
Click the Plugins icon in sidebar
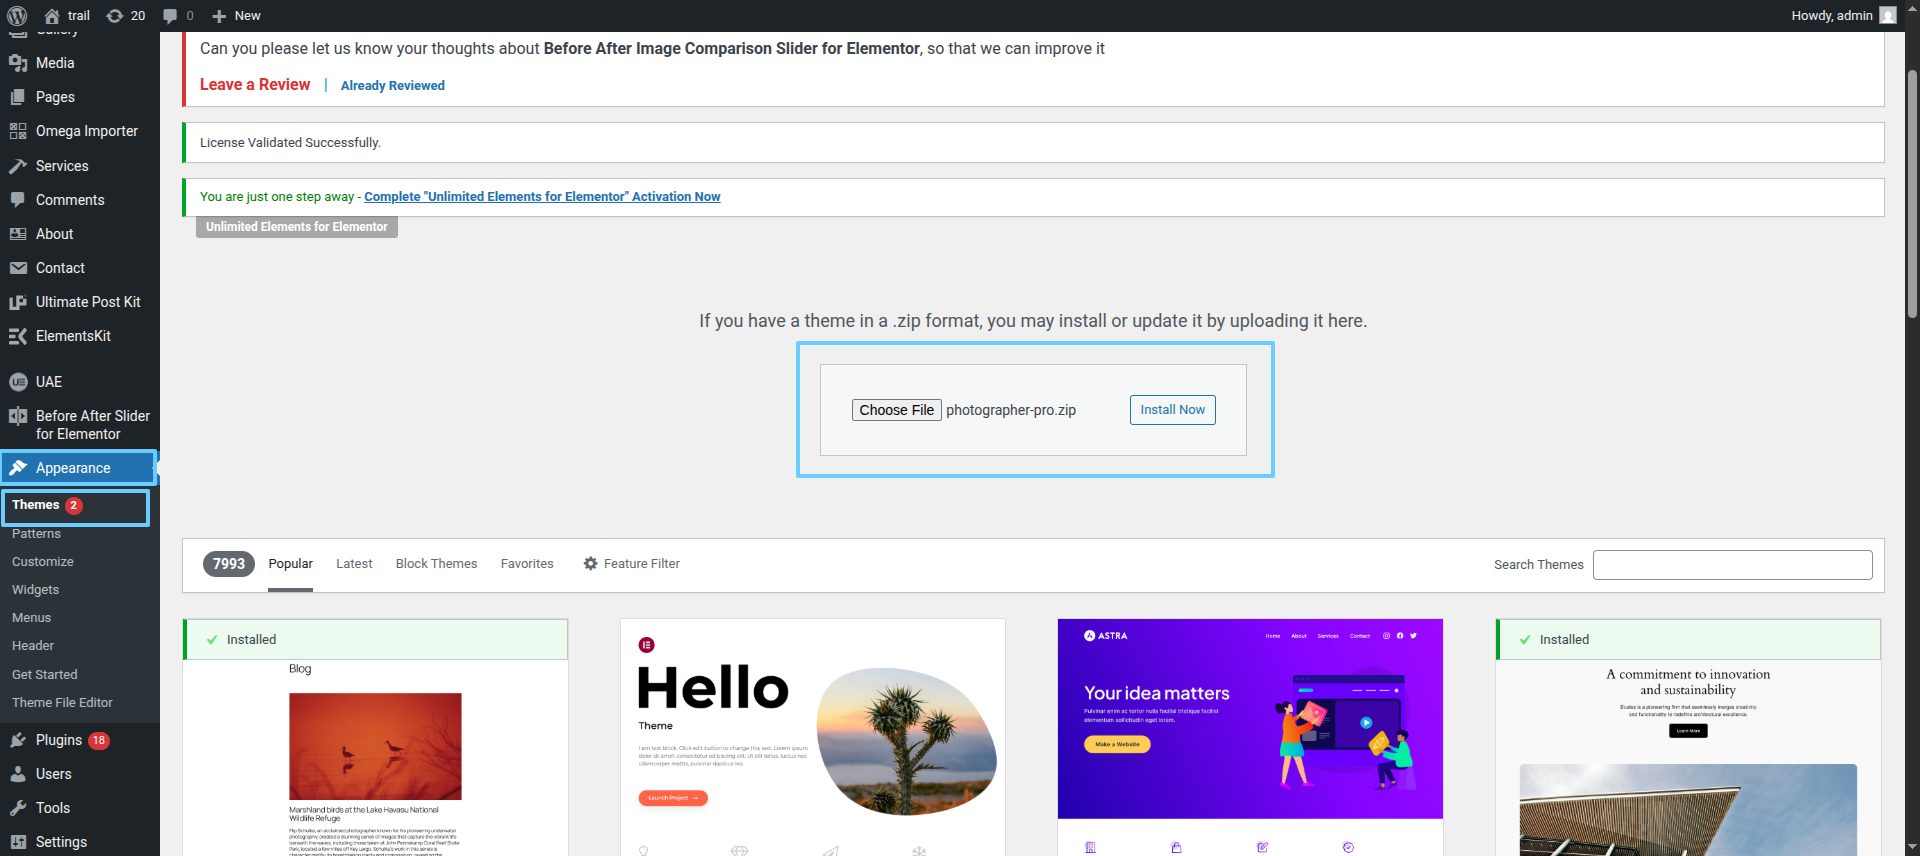tap(18, 740)
